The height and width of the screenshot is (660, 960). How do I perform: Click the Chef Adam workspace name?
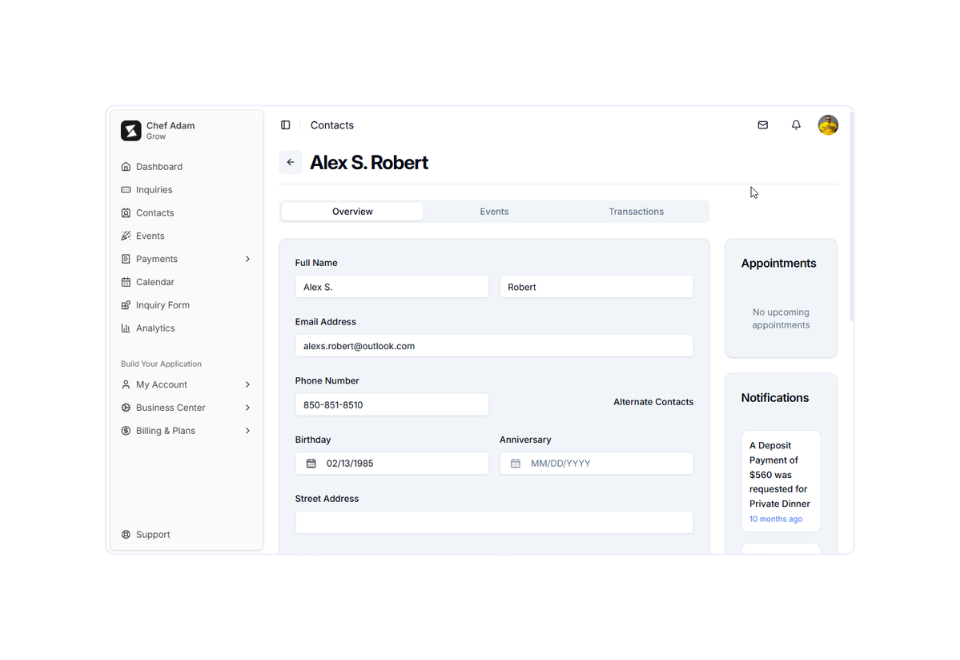pos(170,126)
